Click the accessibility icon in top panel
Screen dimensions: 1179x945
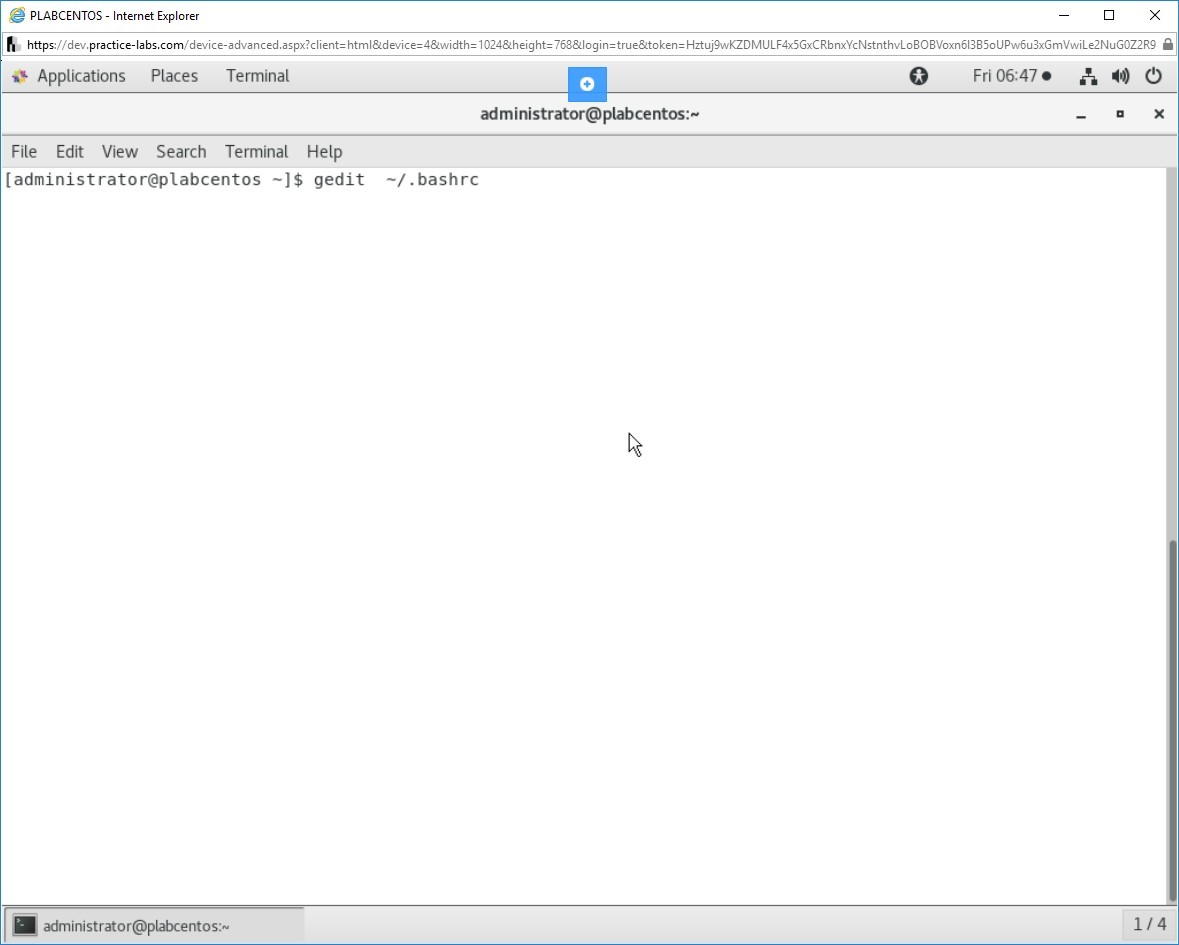click(x=918, y=76)
